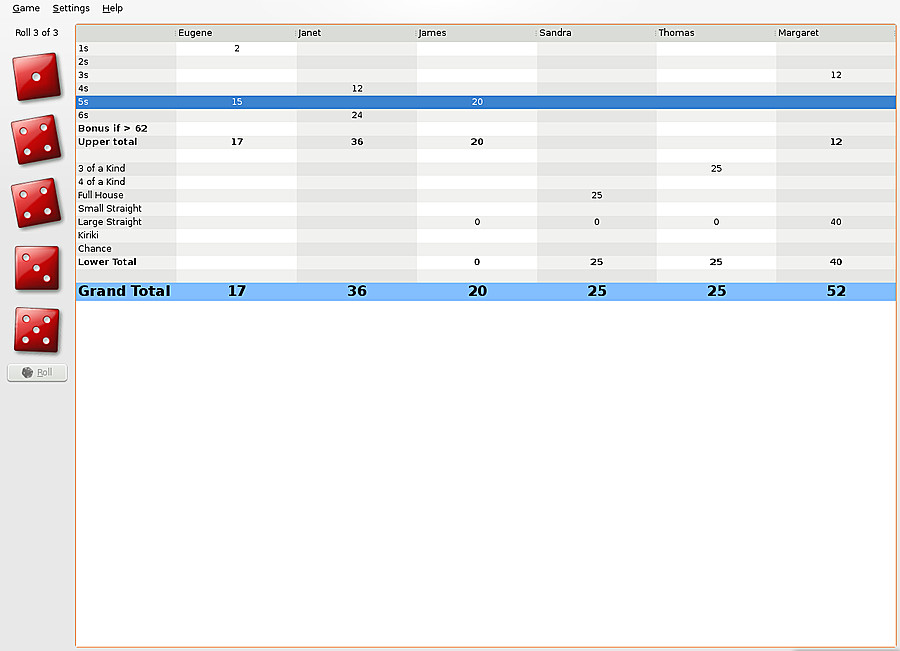This screenshot has width=900, height=651.
Task: Hold the top die showing one
Action: pyautogui.click(x=37, y=77)
